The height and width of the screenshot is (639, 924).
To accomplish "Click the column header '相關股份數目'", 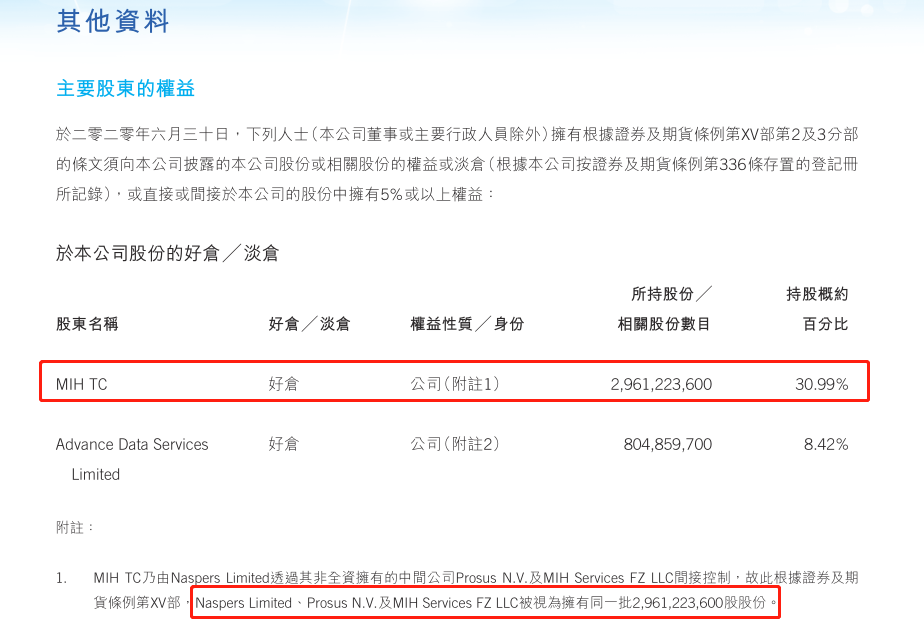I will tap(664, 324).
